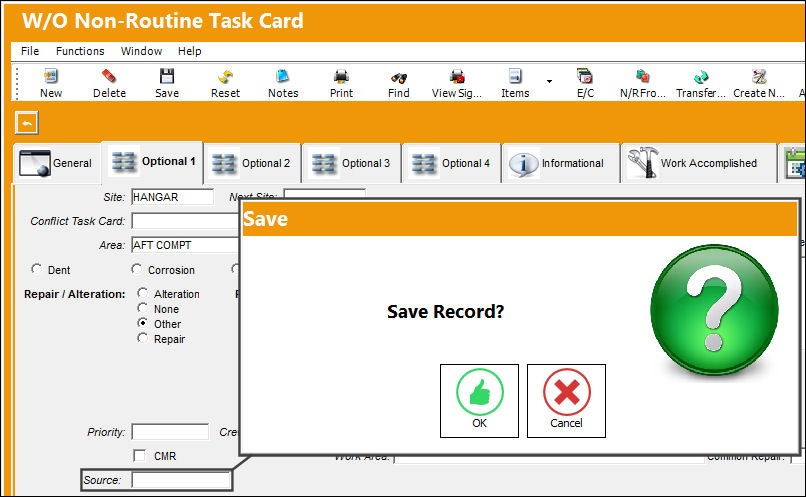Viewport: 806px width, 497px height.
Task: Open the Work Accomplished tab
Action: click(x=698, y=163)
